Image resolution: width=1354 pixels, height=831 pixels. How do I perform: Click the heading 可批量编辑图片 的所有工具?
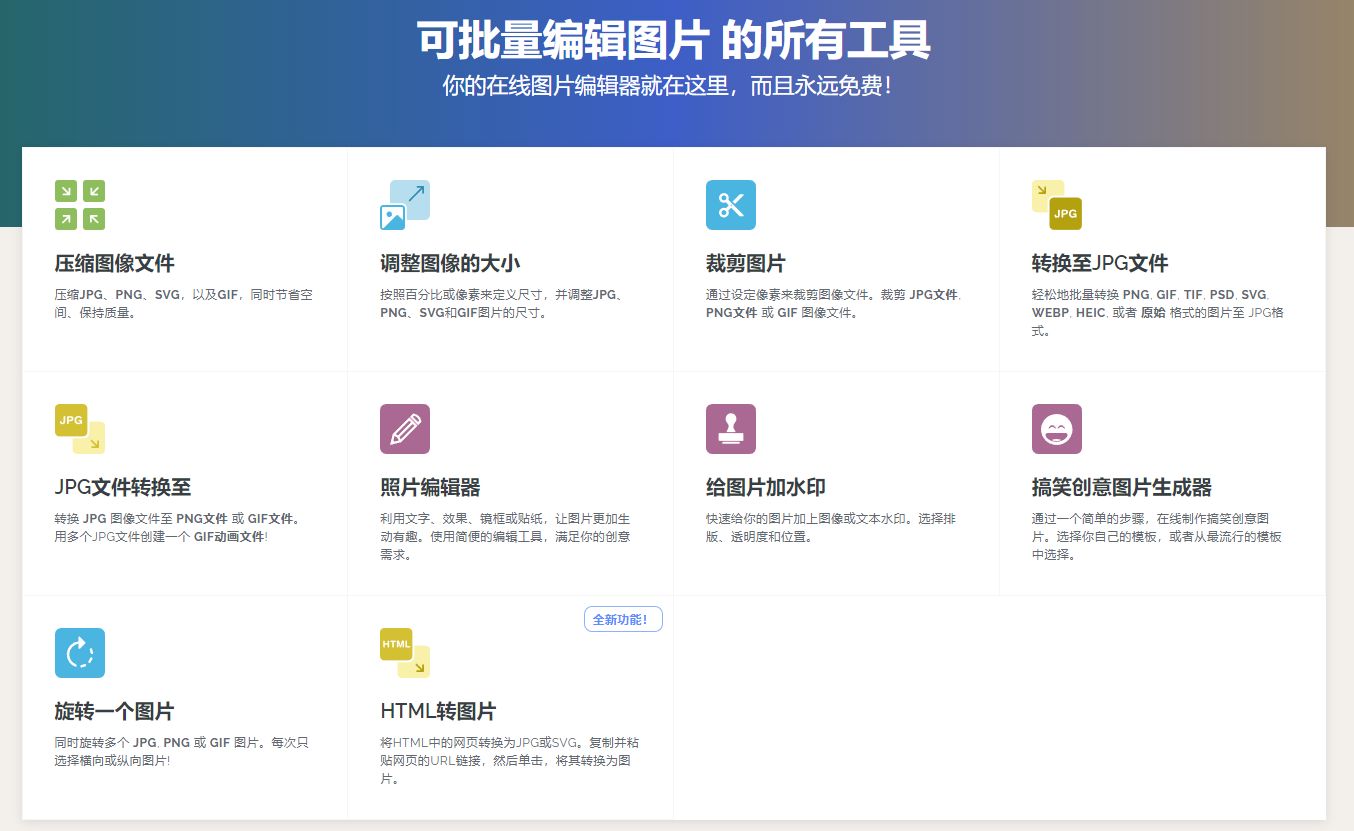click(674, 40)
